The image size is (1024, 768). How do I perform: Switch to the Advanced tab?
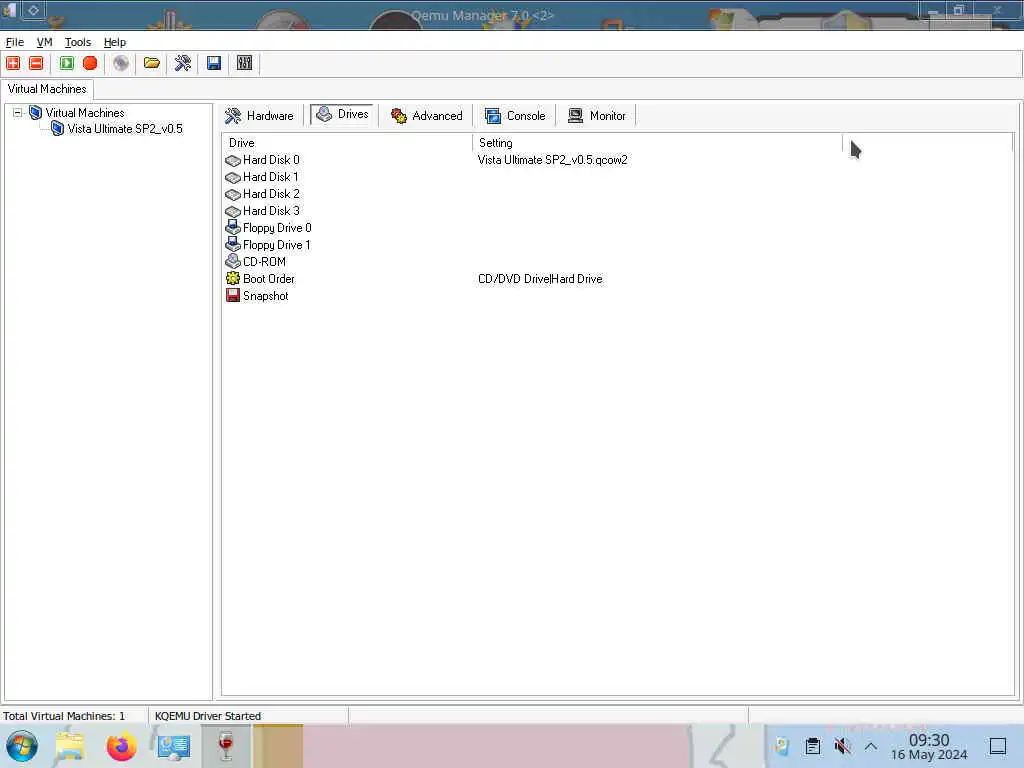pyautogui.click(x=426, y=116)
